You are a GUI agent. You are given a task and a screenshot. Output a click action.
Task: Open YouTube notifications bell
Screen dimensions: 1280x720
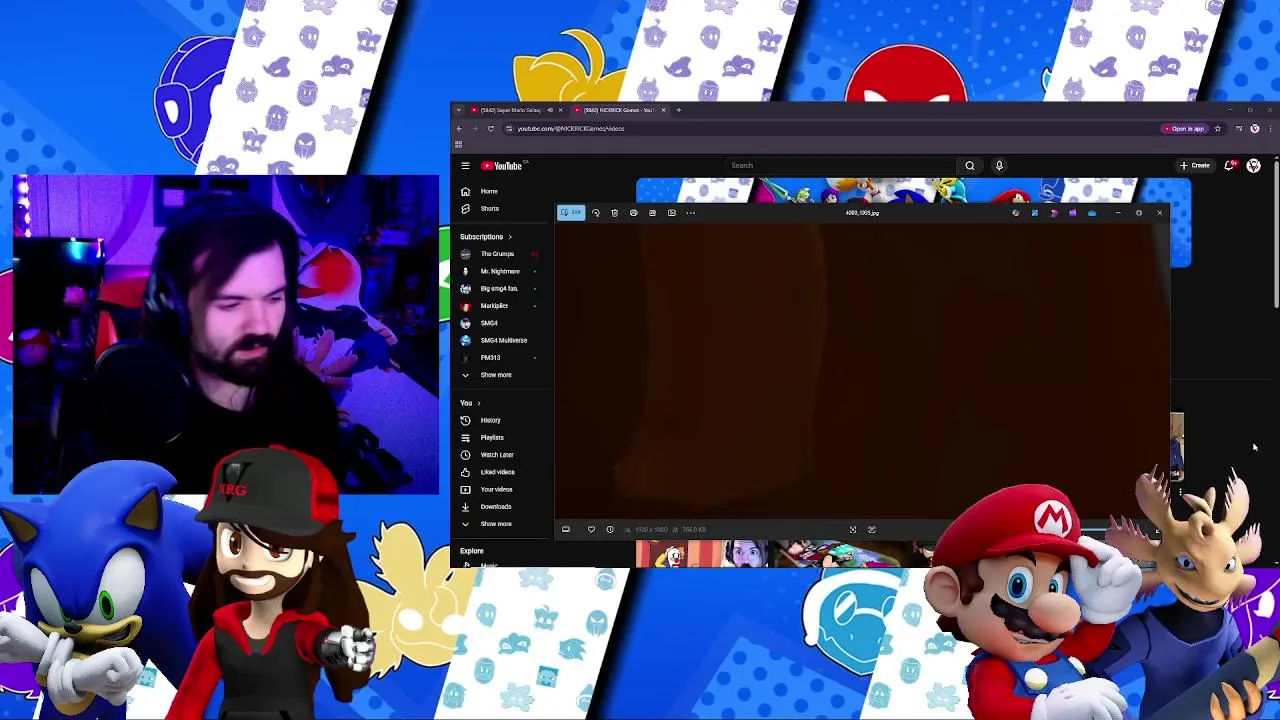tap(1229, 166)
